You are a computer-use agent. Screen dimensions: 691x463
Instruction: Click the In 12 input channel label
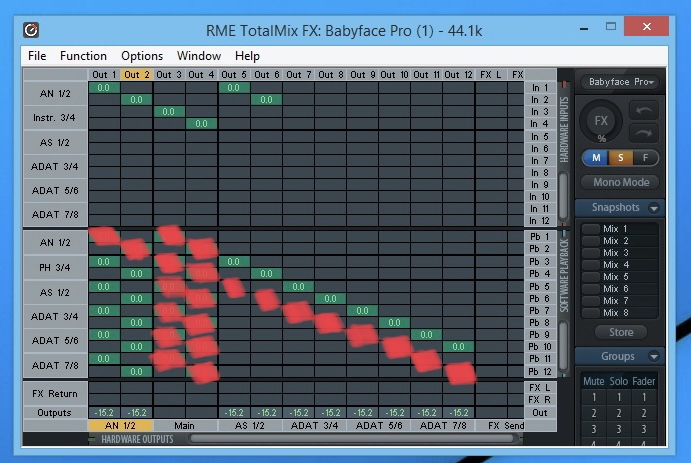(540, 220)
